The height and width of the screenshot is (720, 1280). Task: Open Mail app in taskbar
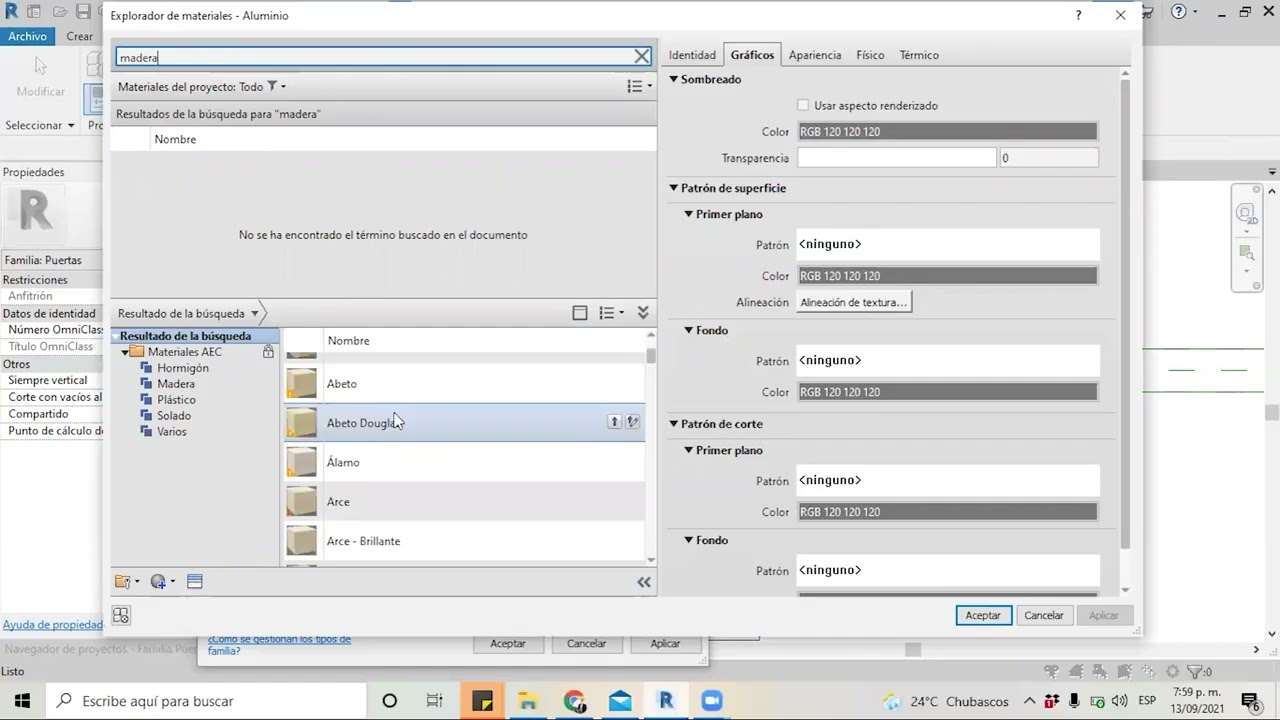pos(620,701)
